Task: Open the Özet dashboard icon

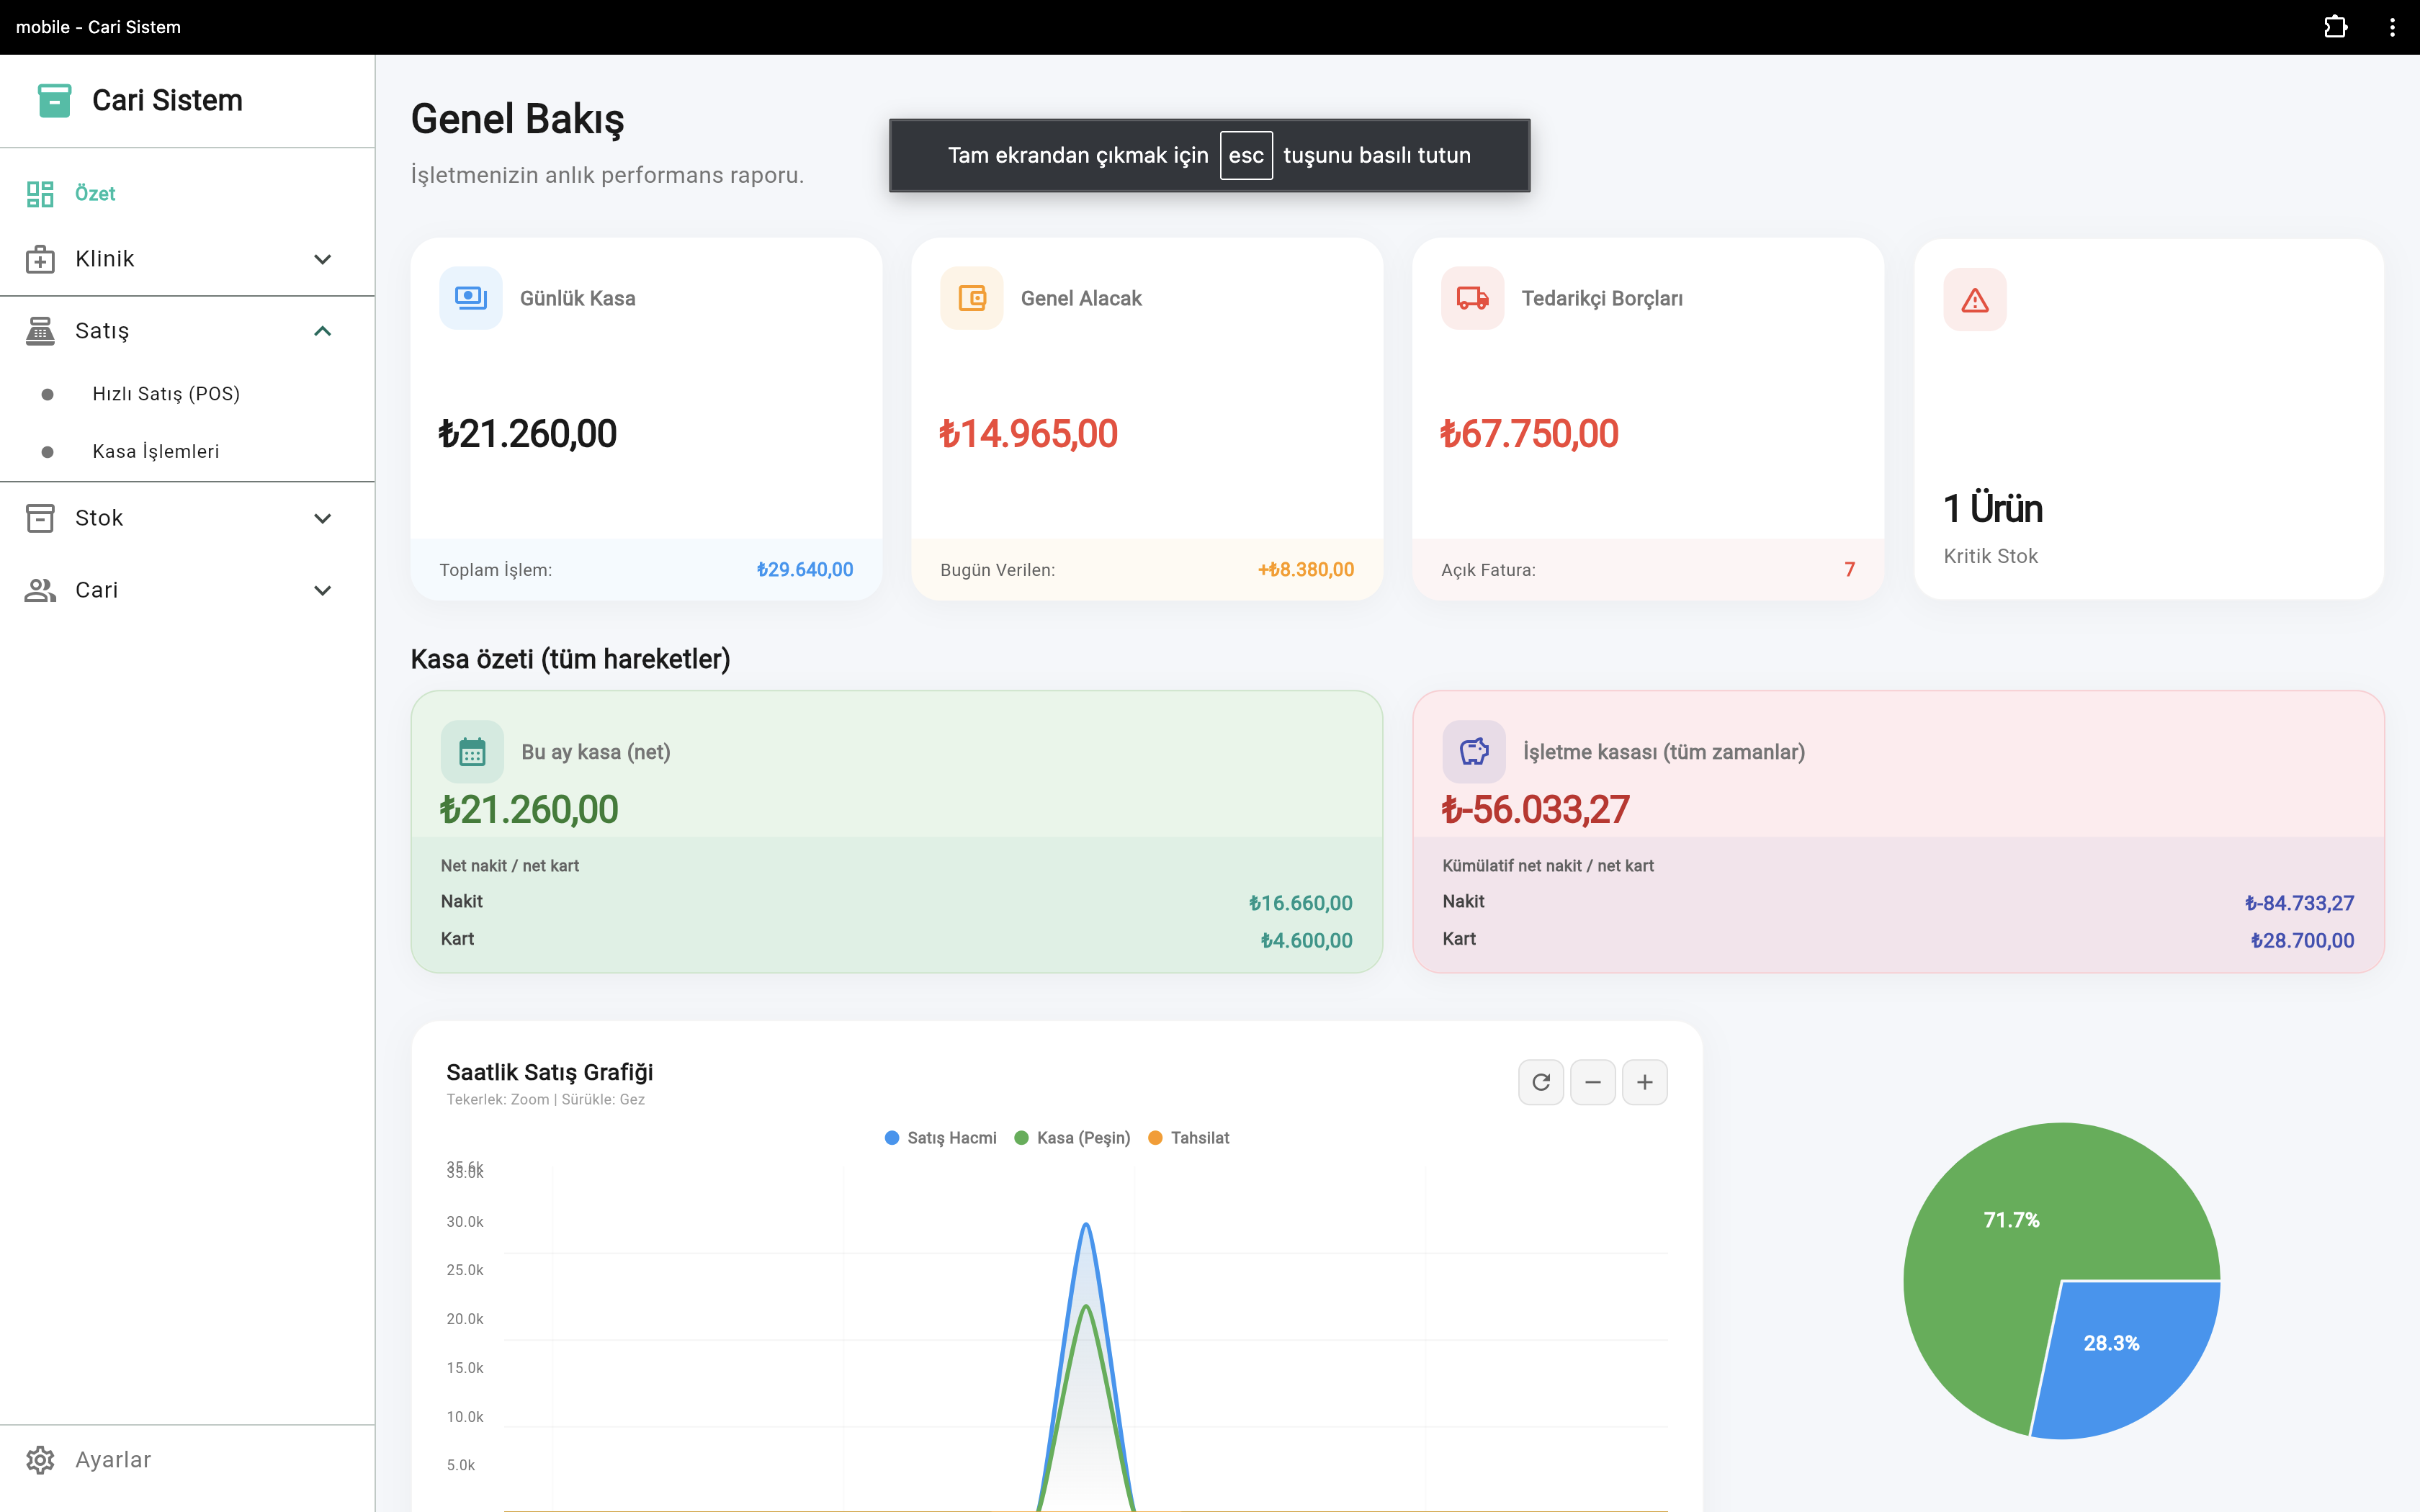Action: (x=40, y=194)
